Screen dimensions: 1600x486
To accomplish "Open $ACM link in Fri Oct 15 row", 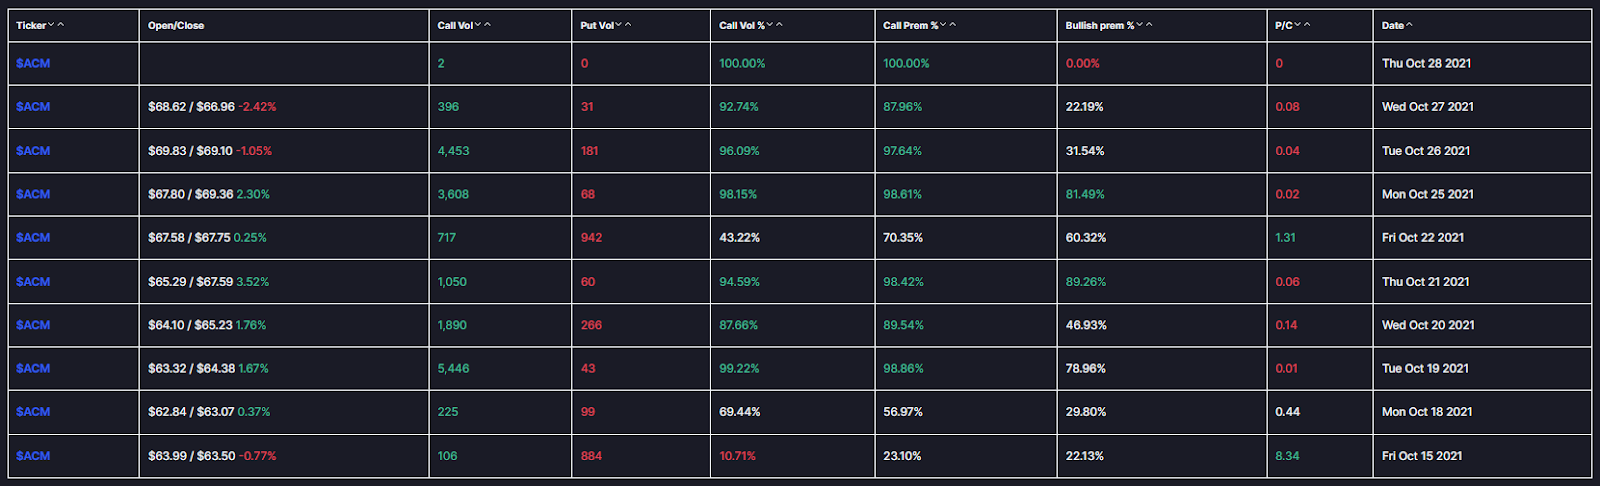I will tap(33, 456).
